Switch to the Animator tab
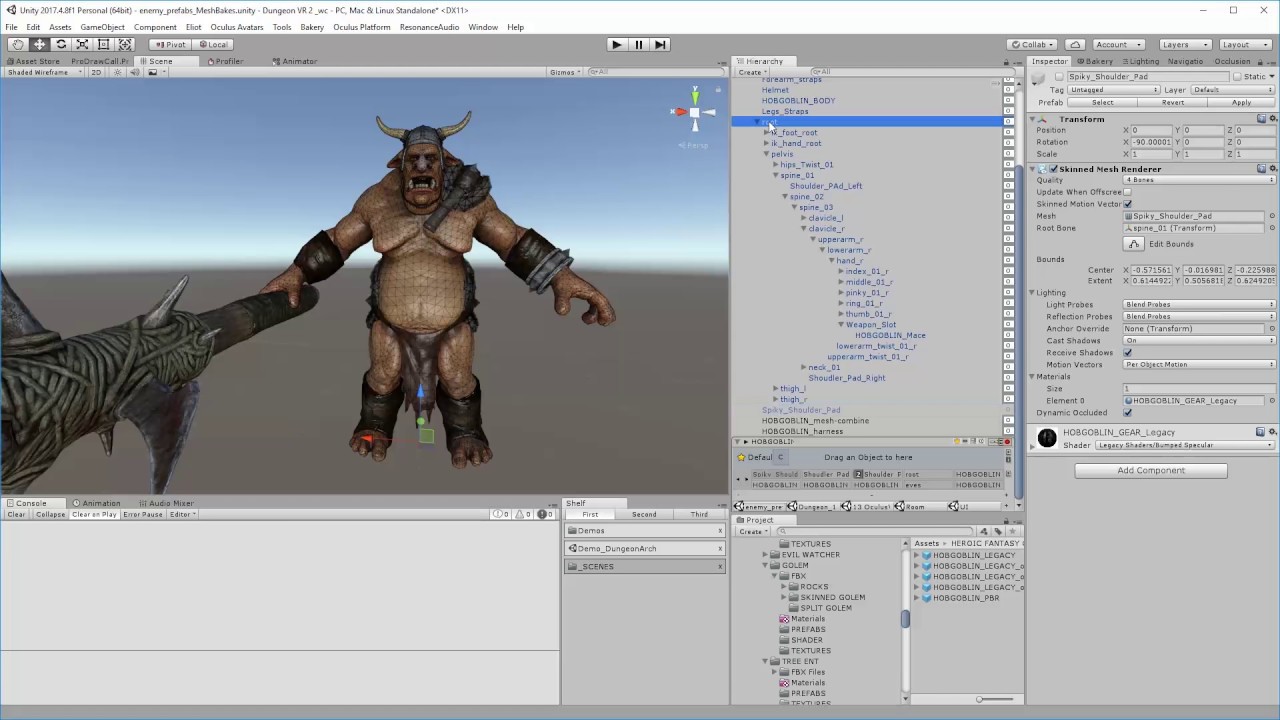 (x=295, y=61)
